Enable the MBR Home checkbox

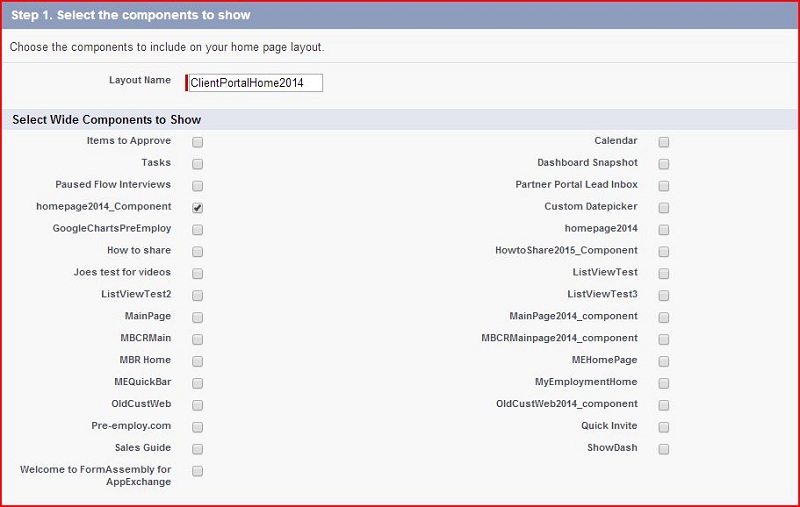[197, 361]
